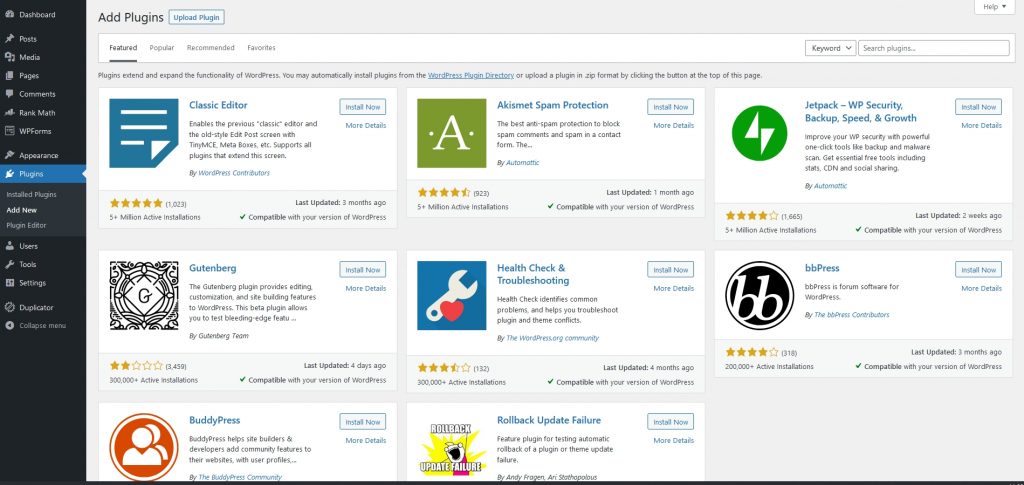This screenshot has width=1024, height=485.
Task: Open the Recommended plugins tab
Action: pos(210,48)
